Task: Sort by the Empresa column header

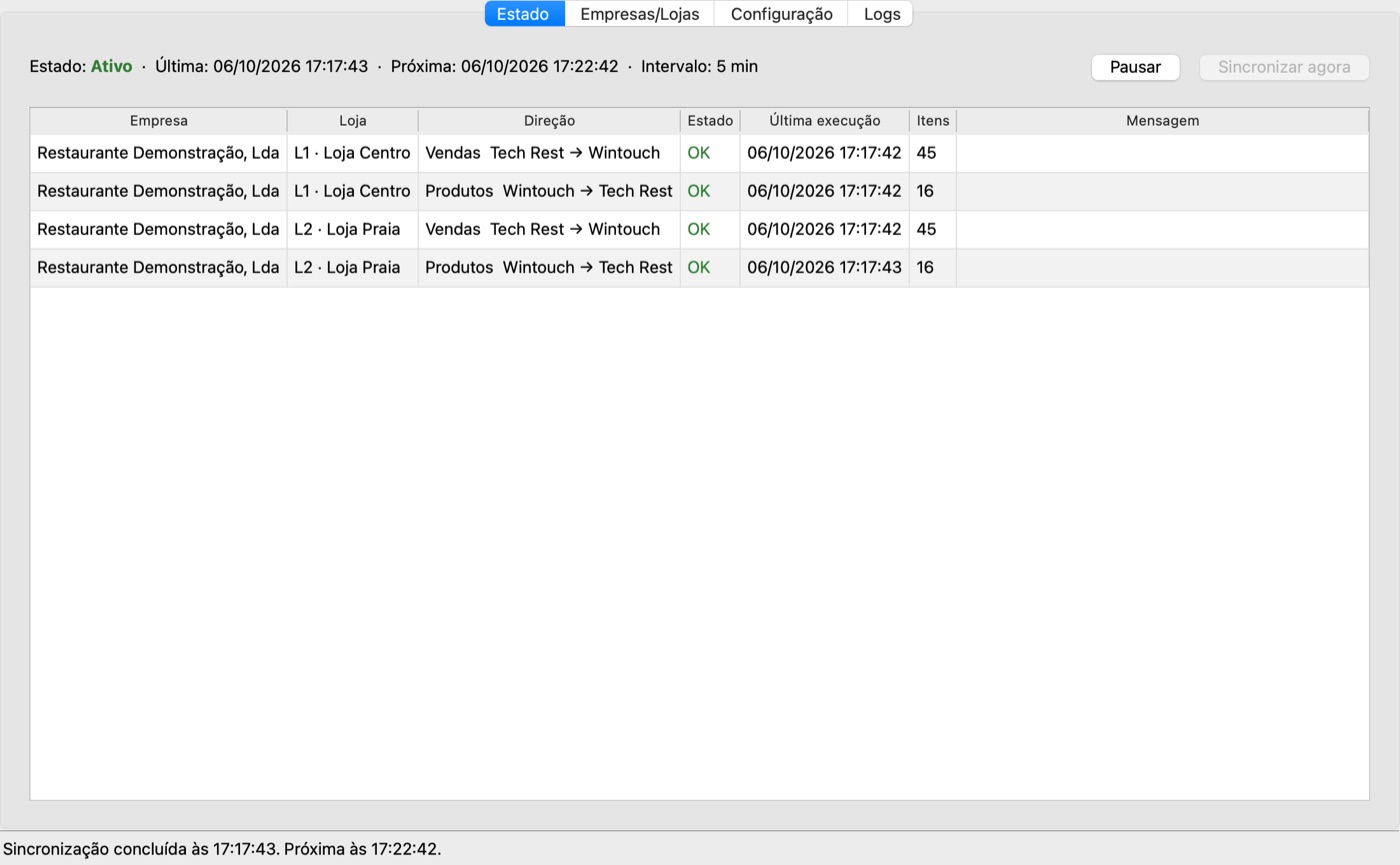Action: [x=158, y=121]
